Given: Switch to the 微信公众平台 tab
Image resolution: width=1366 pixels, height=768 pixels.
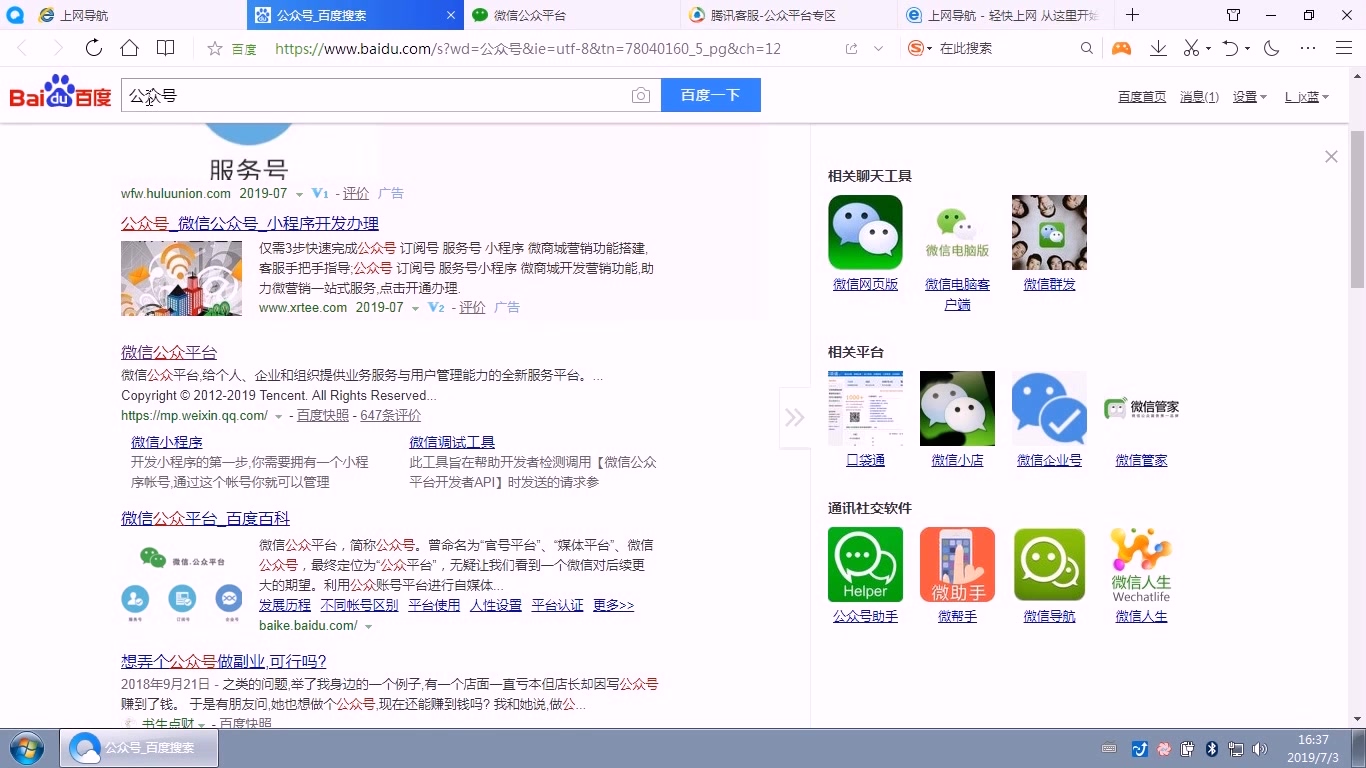Looking at the screenshot, I should click(x=573, y=15).
